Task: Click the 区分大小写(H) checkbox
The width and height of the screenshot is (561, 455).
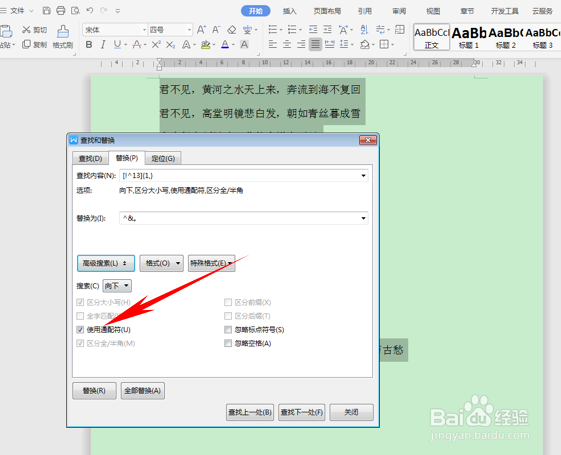Action: pos(80,303)
